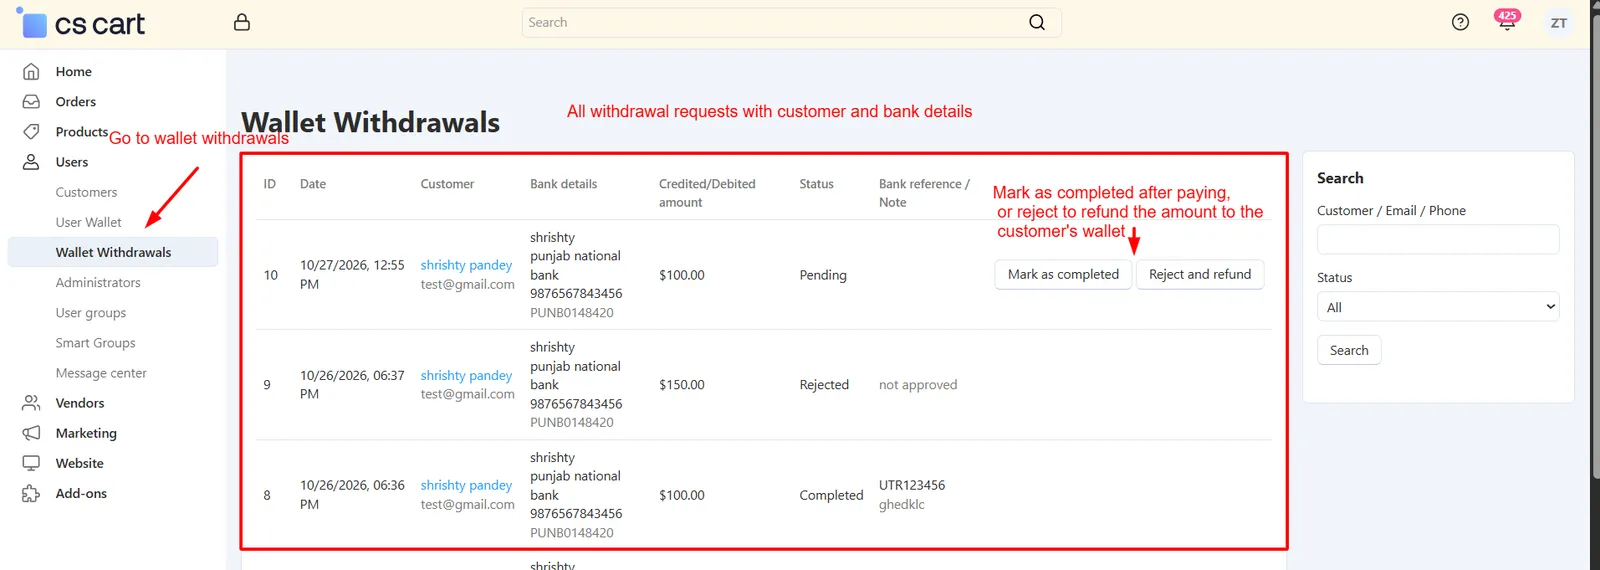The width and height of the screenshot is (1600, 570).
Task: Click the Search button in sidebar
Action: pos(1349,350)
